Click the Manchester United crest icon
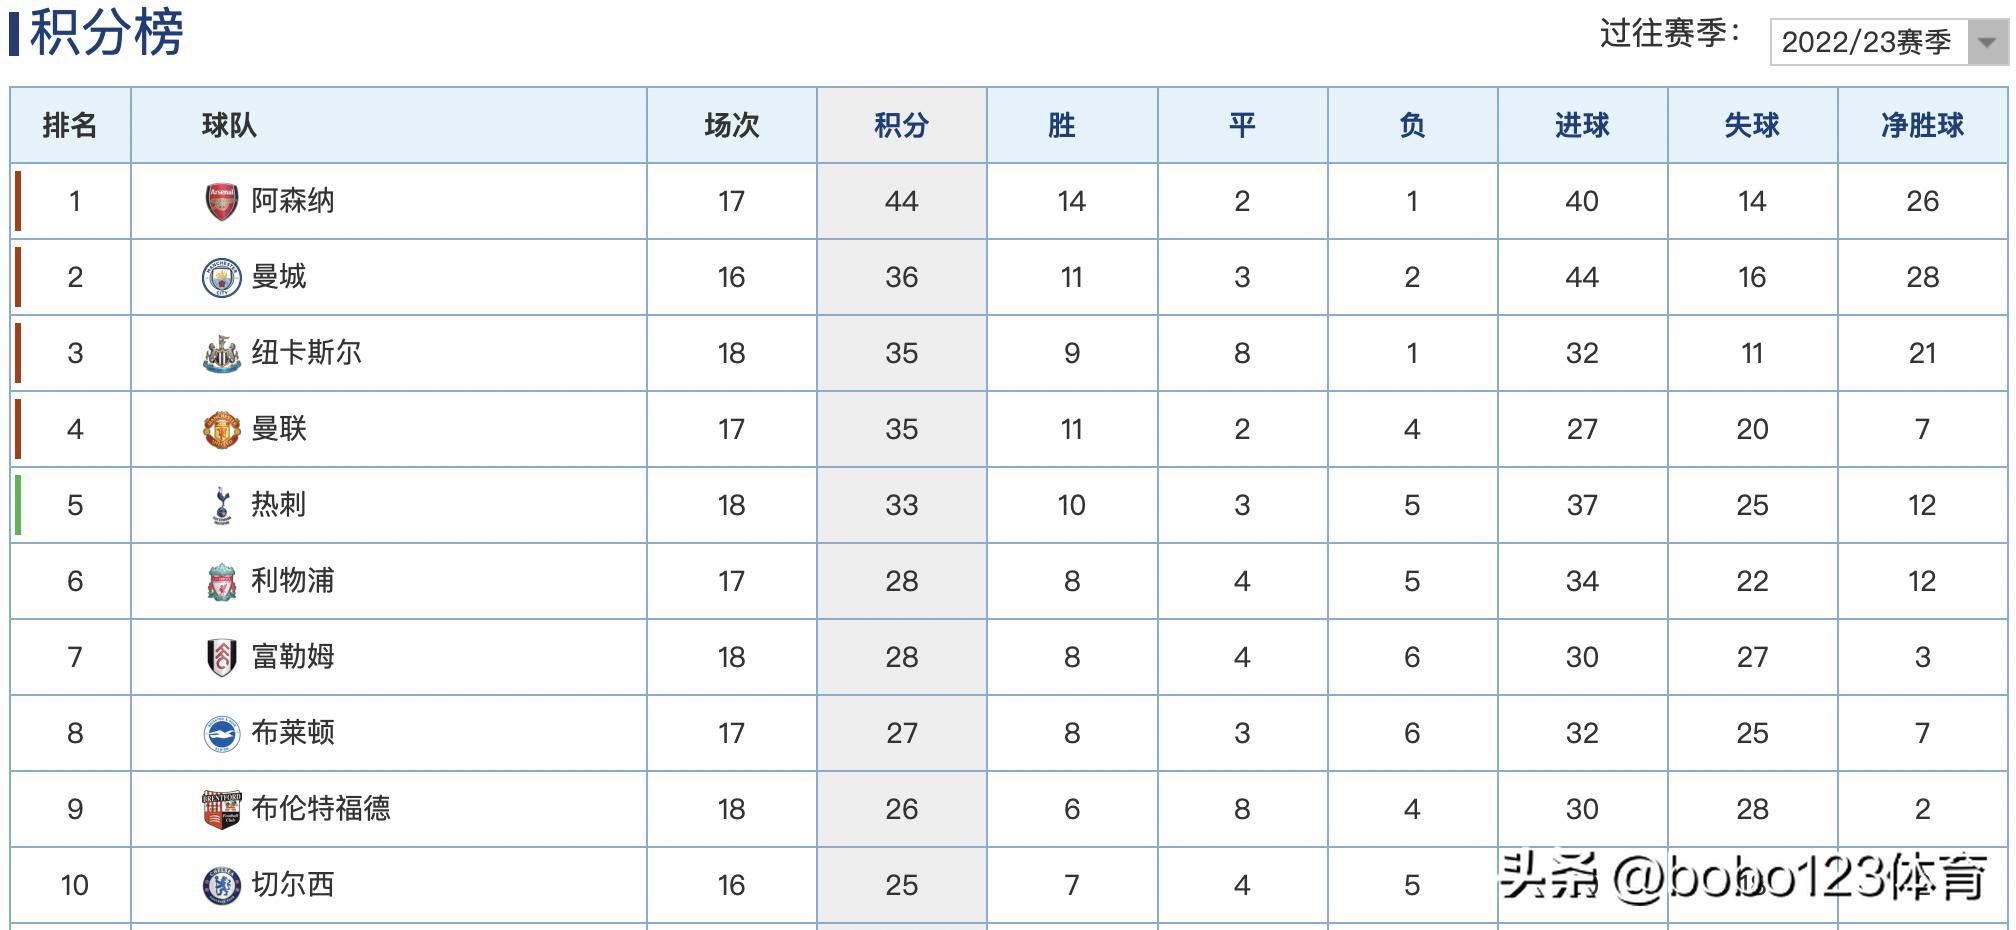Screen dimensions: 2016x930 point(222,429)
